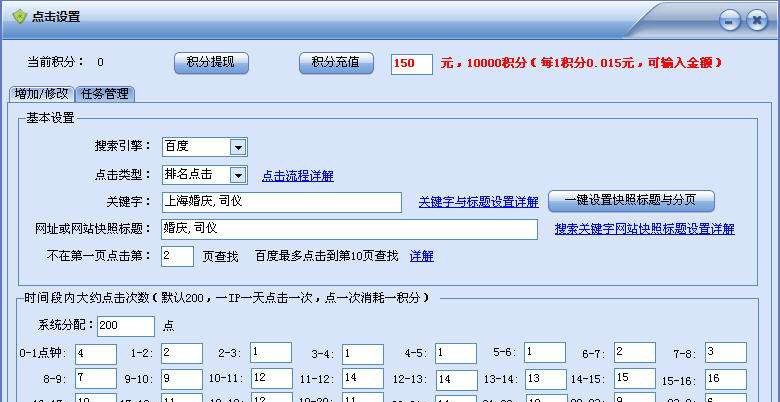Open the 详解 link after 页查找

coord(422,256)
